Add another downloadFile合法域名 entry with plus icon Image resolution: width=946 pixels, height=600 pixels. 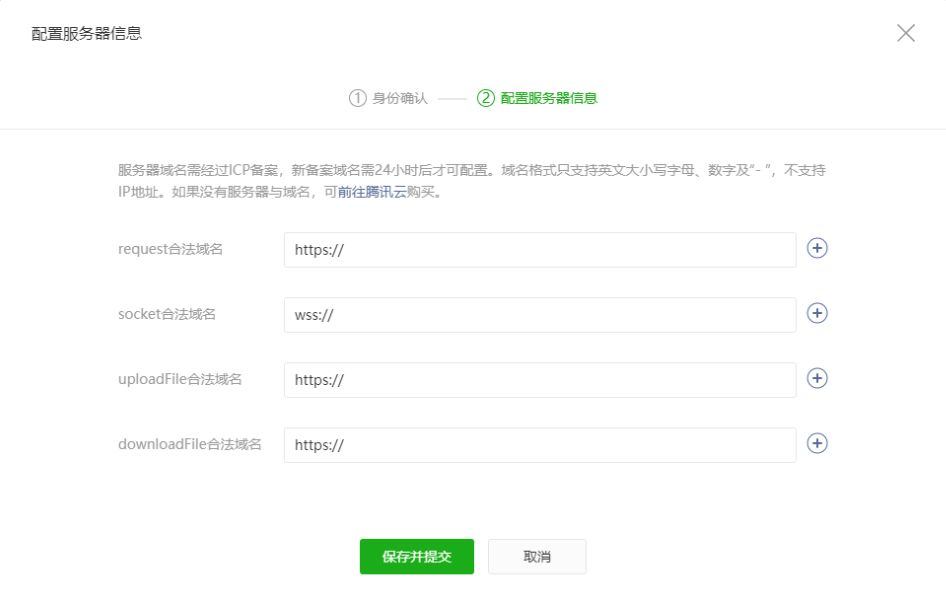tap(817, 443)
